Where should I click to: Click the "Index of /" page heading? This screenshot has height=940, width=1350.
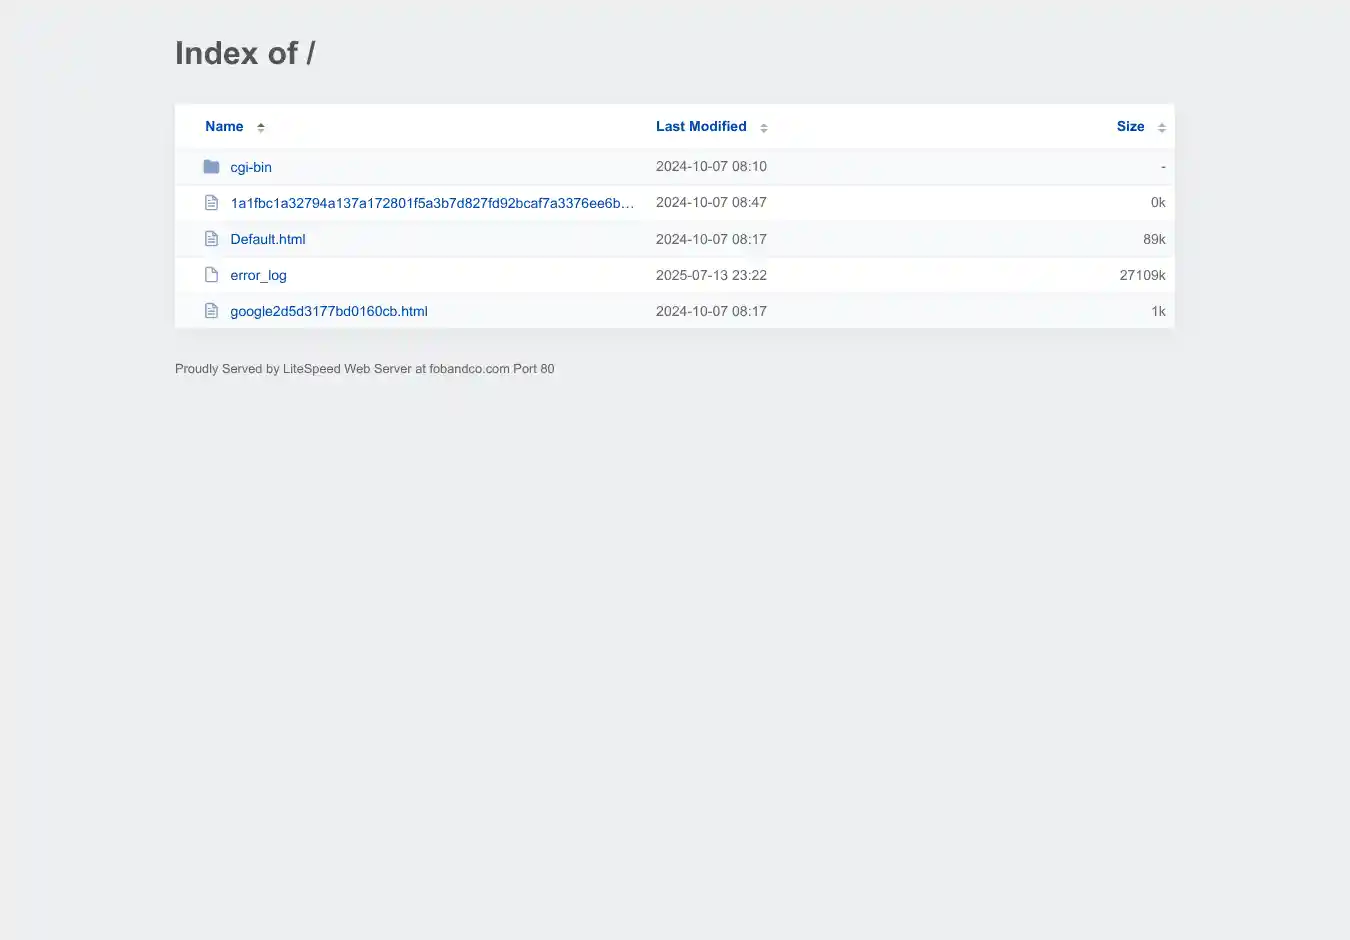pos(245,53)
